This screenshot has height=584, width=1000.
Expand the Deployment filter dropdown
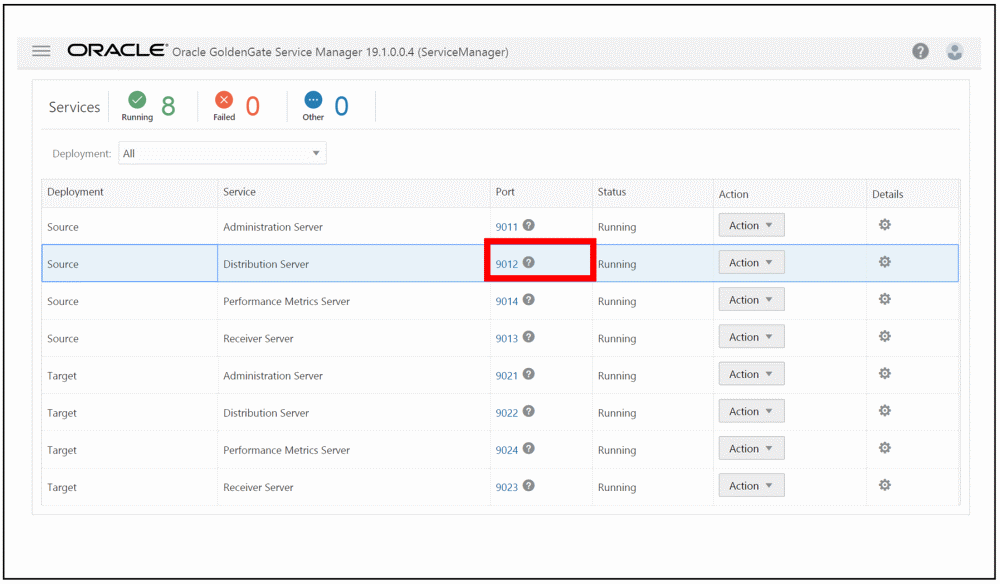coord(222,154)
